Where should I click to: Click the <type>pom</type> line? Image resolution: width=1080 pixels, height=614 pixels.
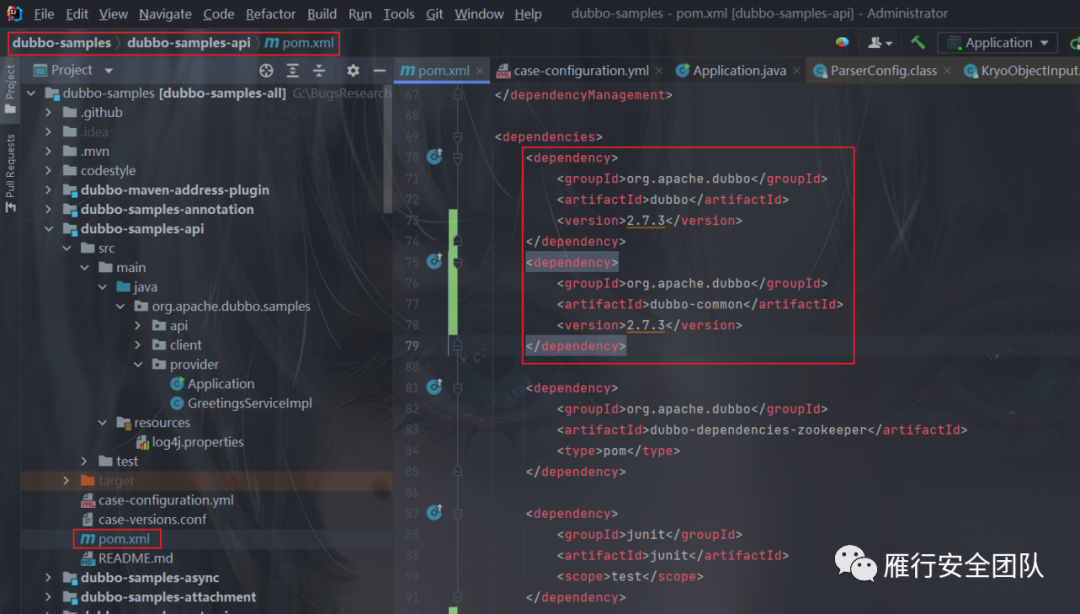[x=618, y=451]
